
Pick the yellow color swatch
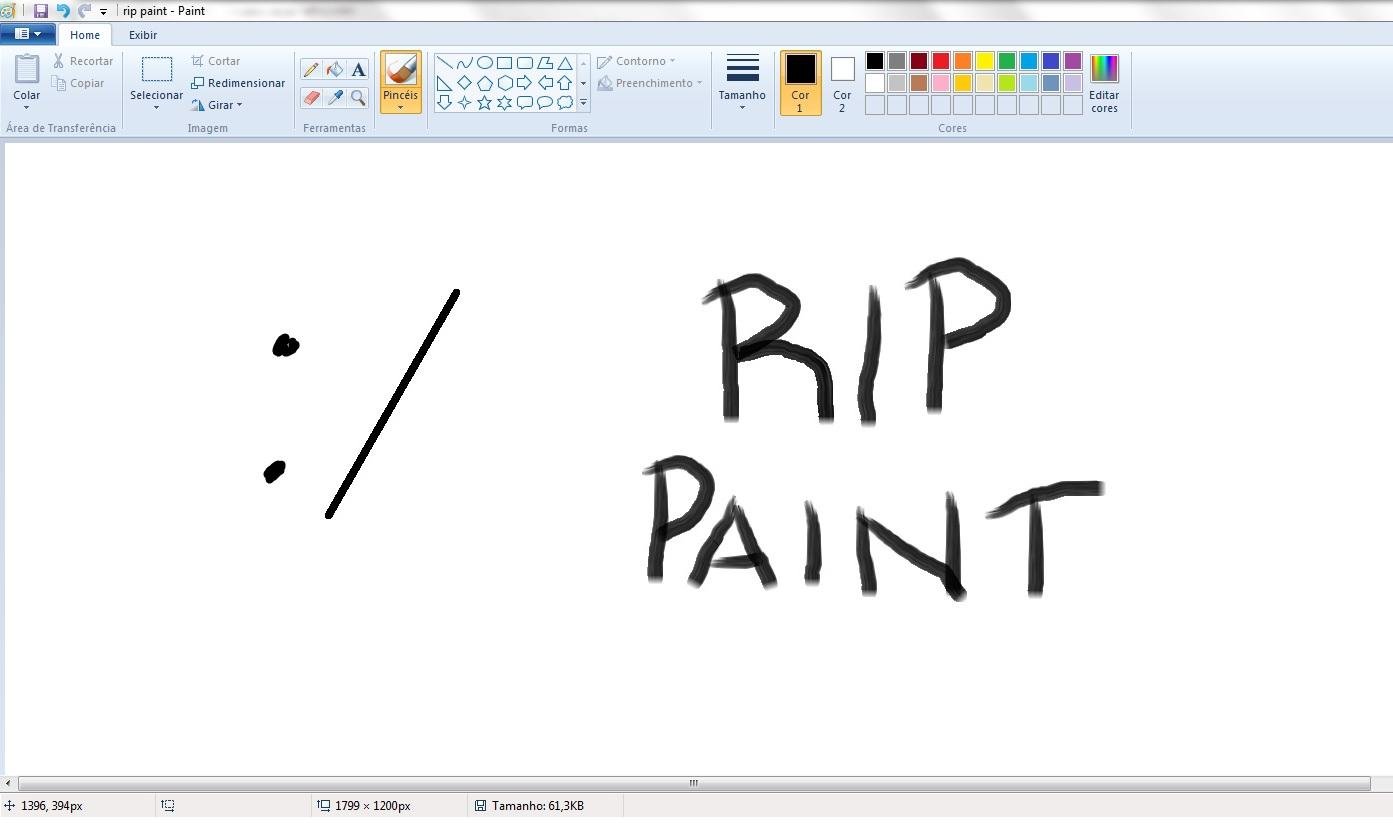[985, 61]
